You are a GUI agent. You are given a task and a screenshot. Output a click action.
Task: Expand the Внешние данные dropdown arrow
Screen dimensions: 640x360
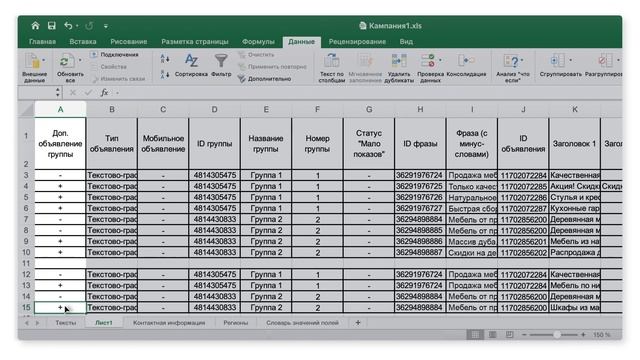pyautogui.click(x=44, y=60)
